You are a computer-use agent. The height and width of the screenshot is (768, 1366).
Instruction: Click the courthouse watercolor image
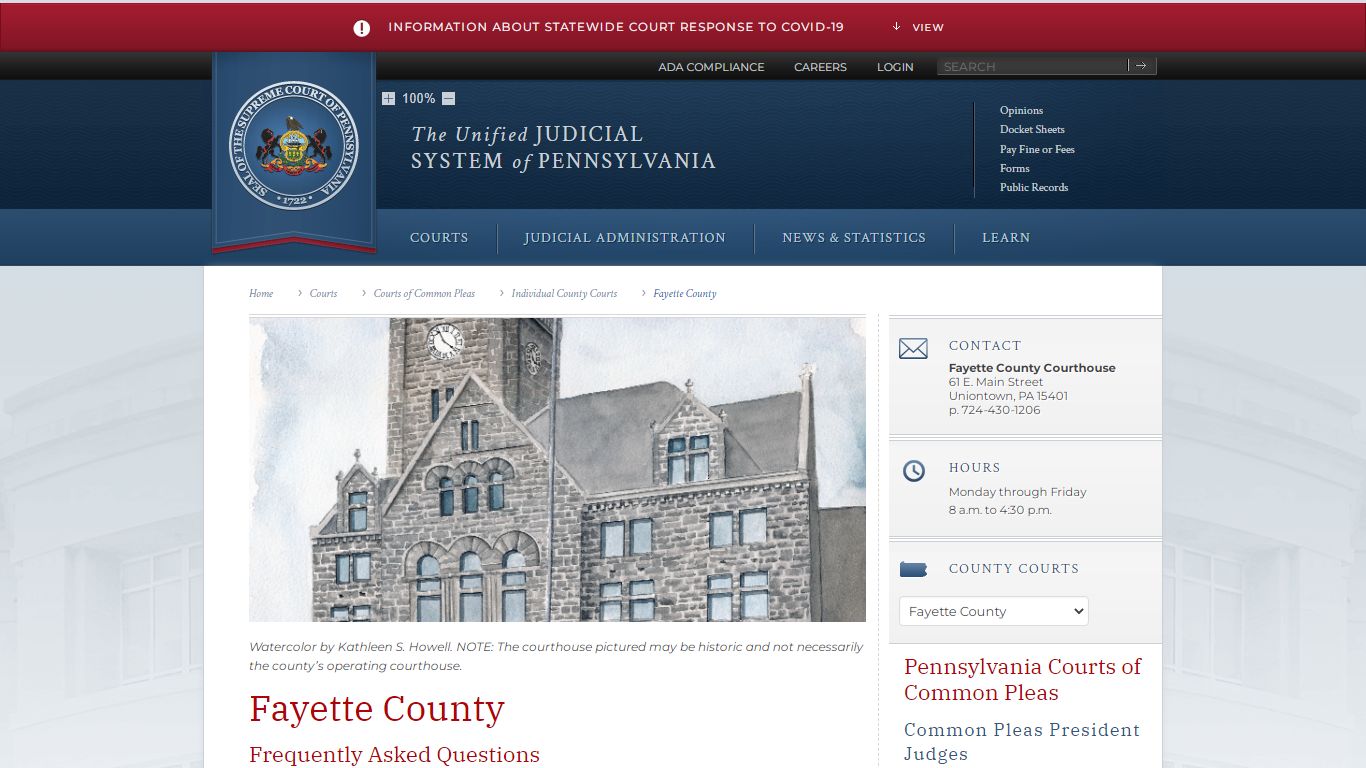tap(557, 470)
